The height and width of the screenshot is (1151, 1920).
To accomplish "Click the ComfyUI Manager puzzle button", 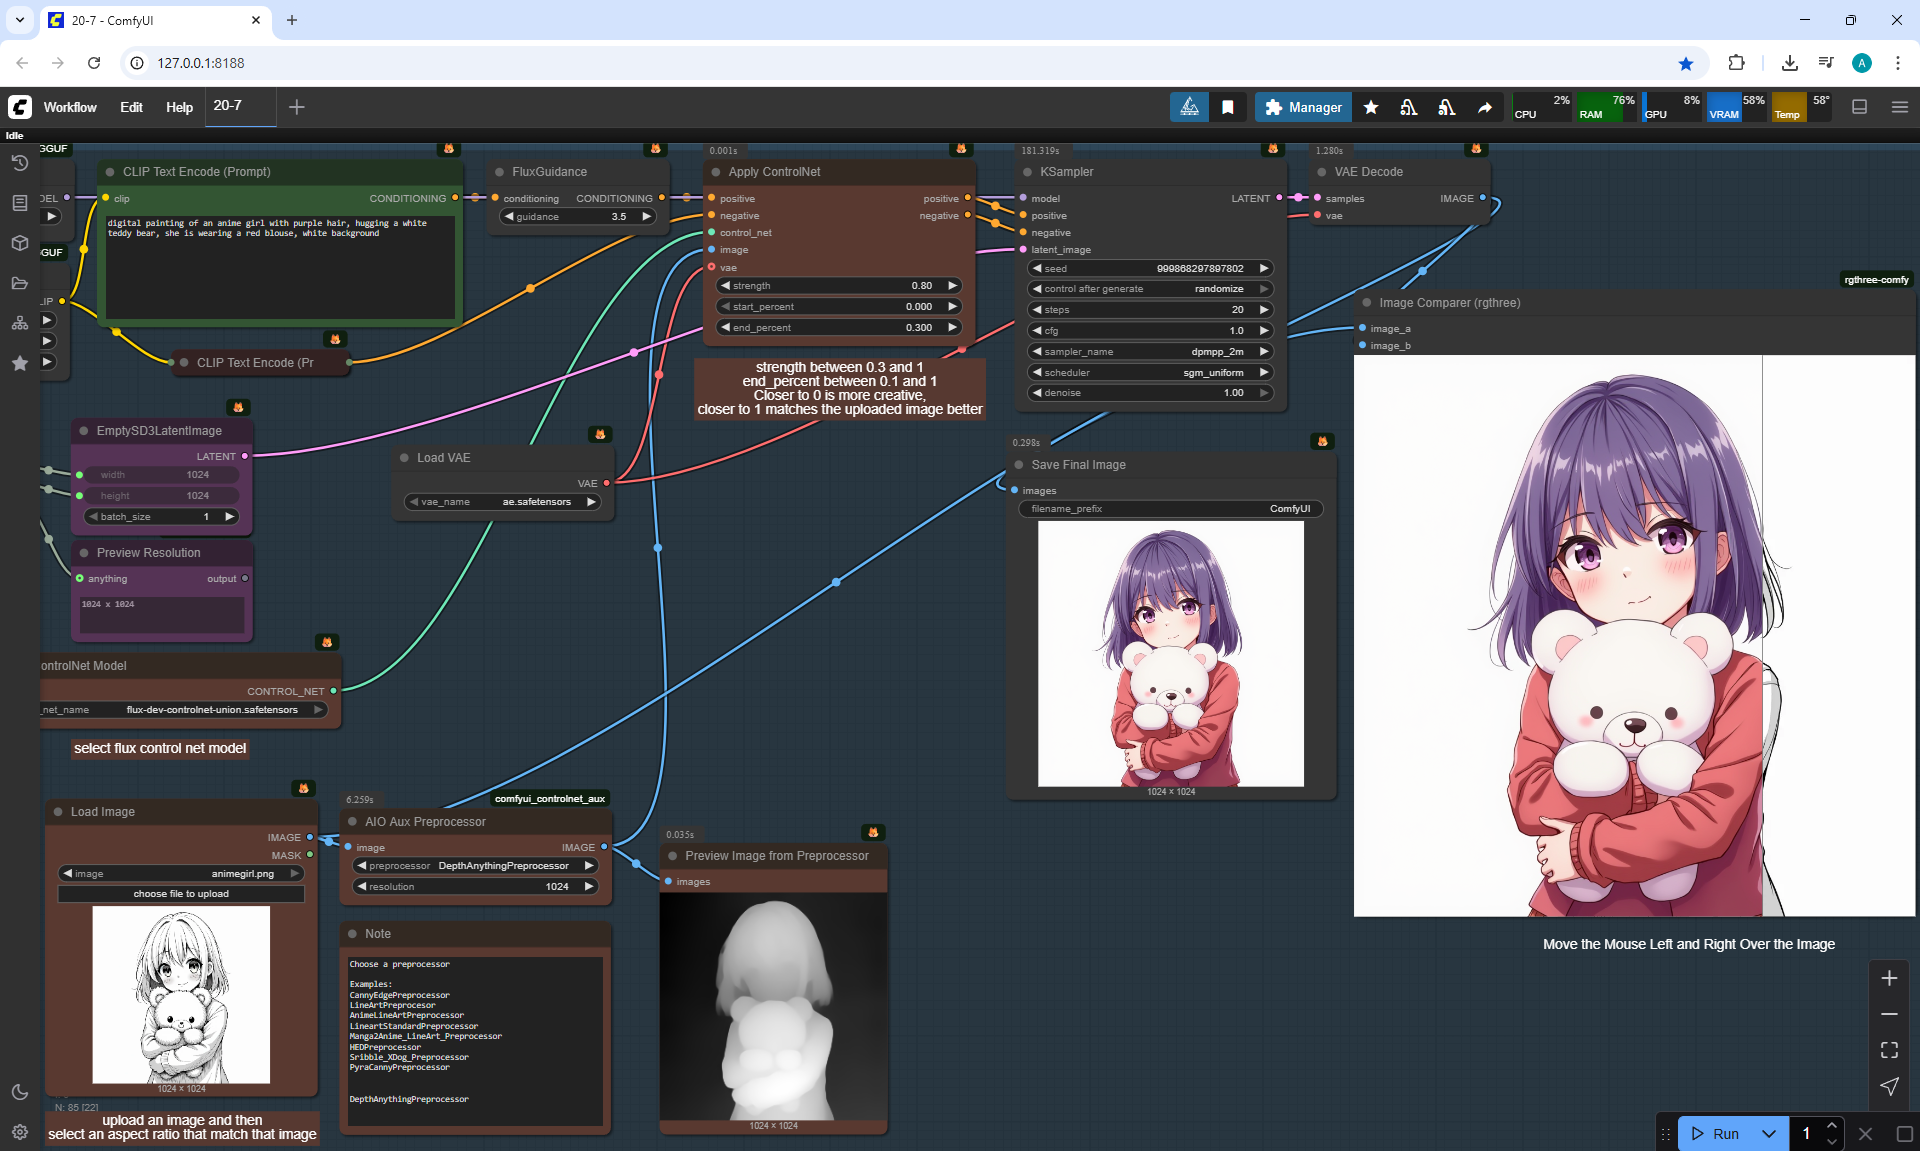I will 1303,107.
